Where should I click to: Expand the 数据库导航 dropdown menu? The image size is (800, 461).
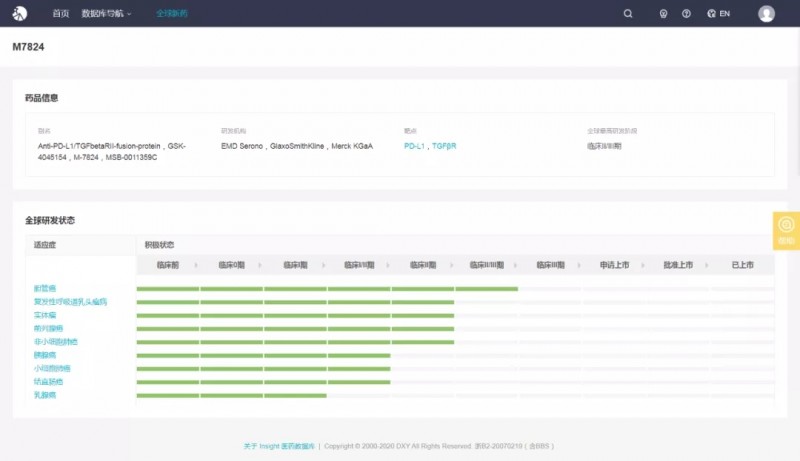coord(106,14)
